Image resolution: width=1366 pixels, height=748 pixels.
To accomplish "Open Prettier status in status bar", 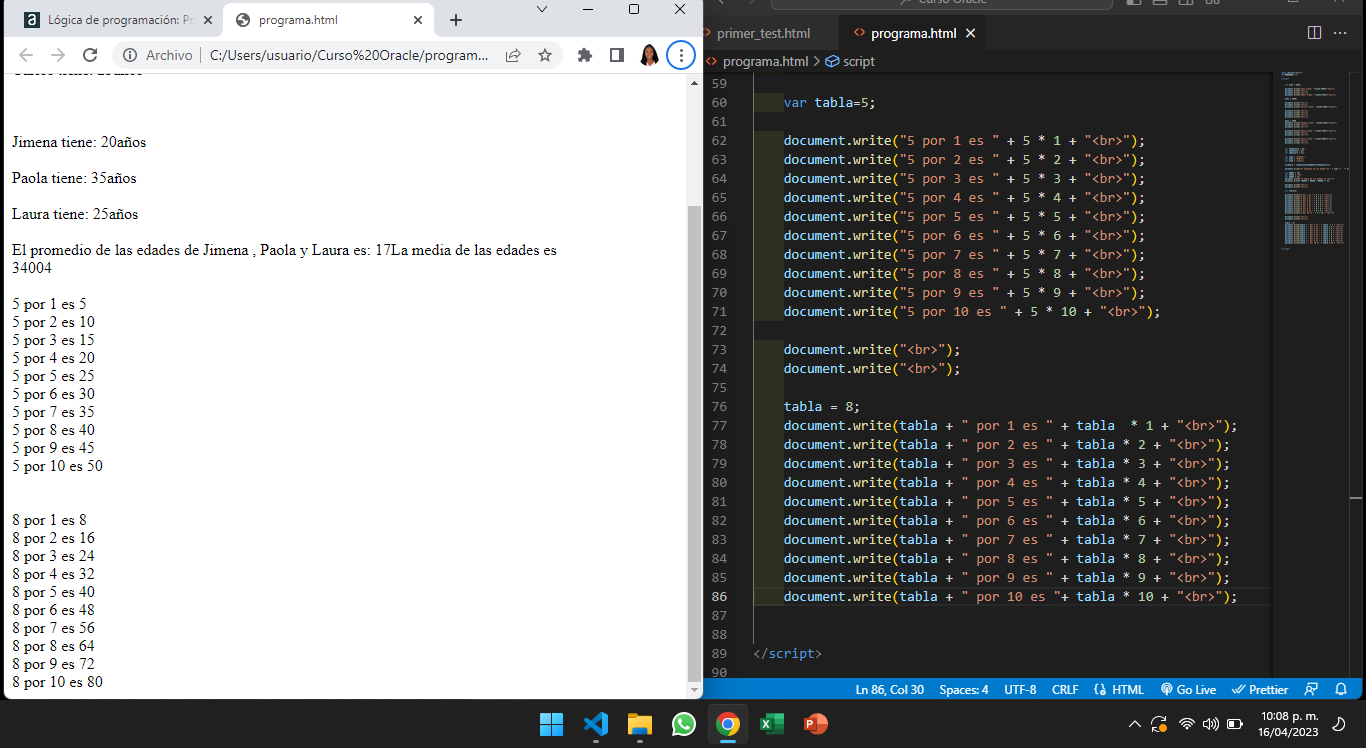I will click(x=1260, y=689).
